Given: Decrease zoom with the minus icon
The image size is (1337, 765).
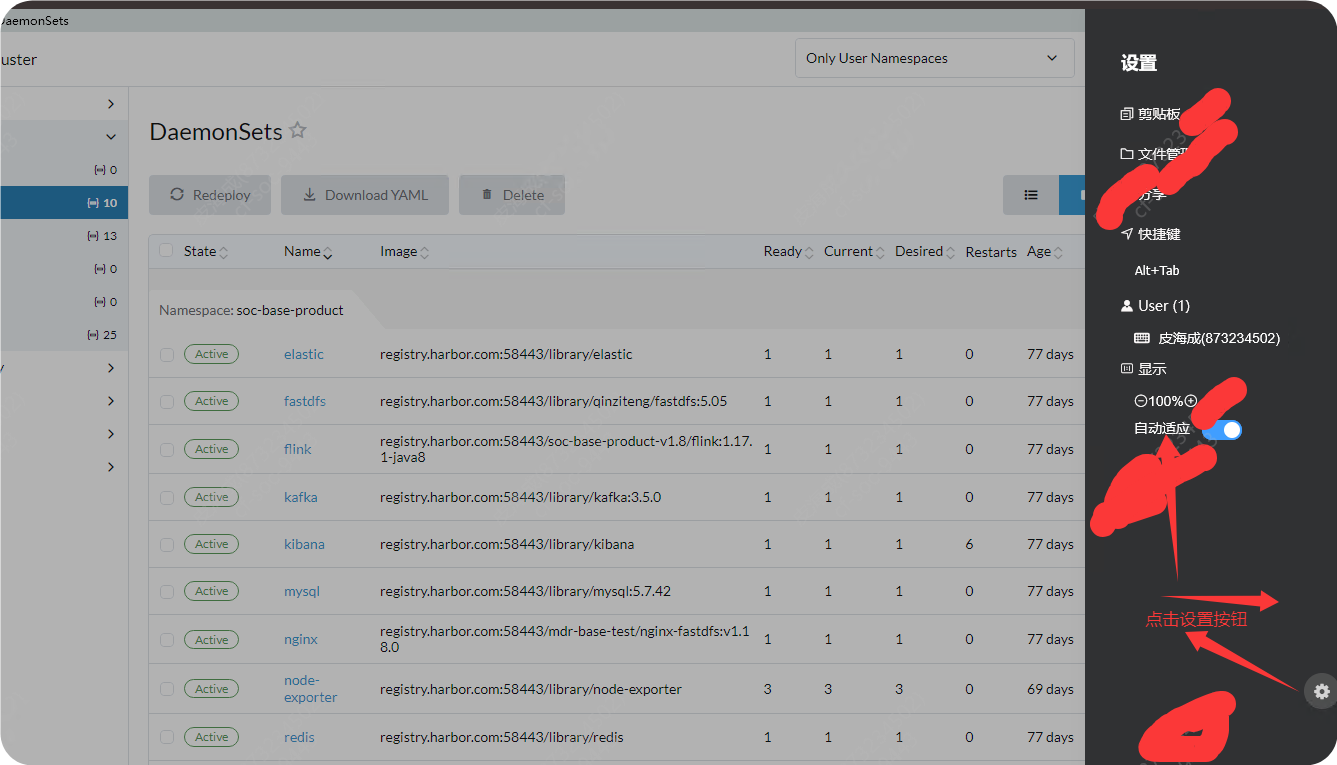Looking at the screenshot, I should click(x=1141, y=401).
